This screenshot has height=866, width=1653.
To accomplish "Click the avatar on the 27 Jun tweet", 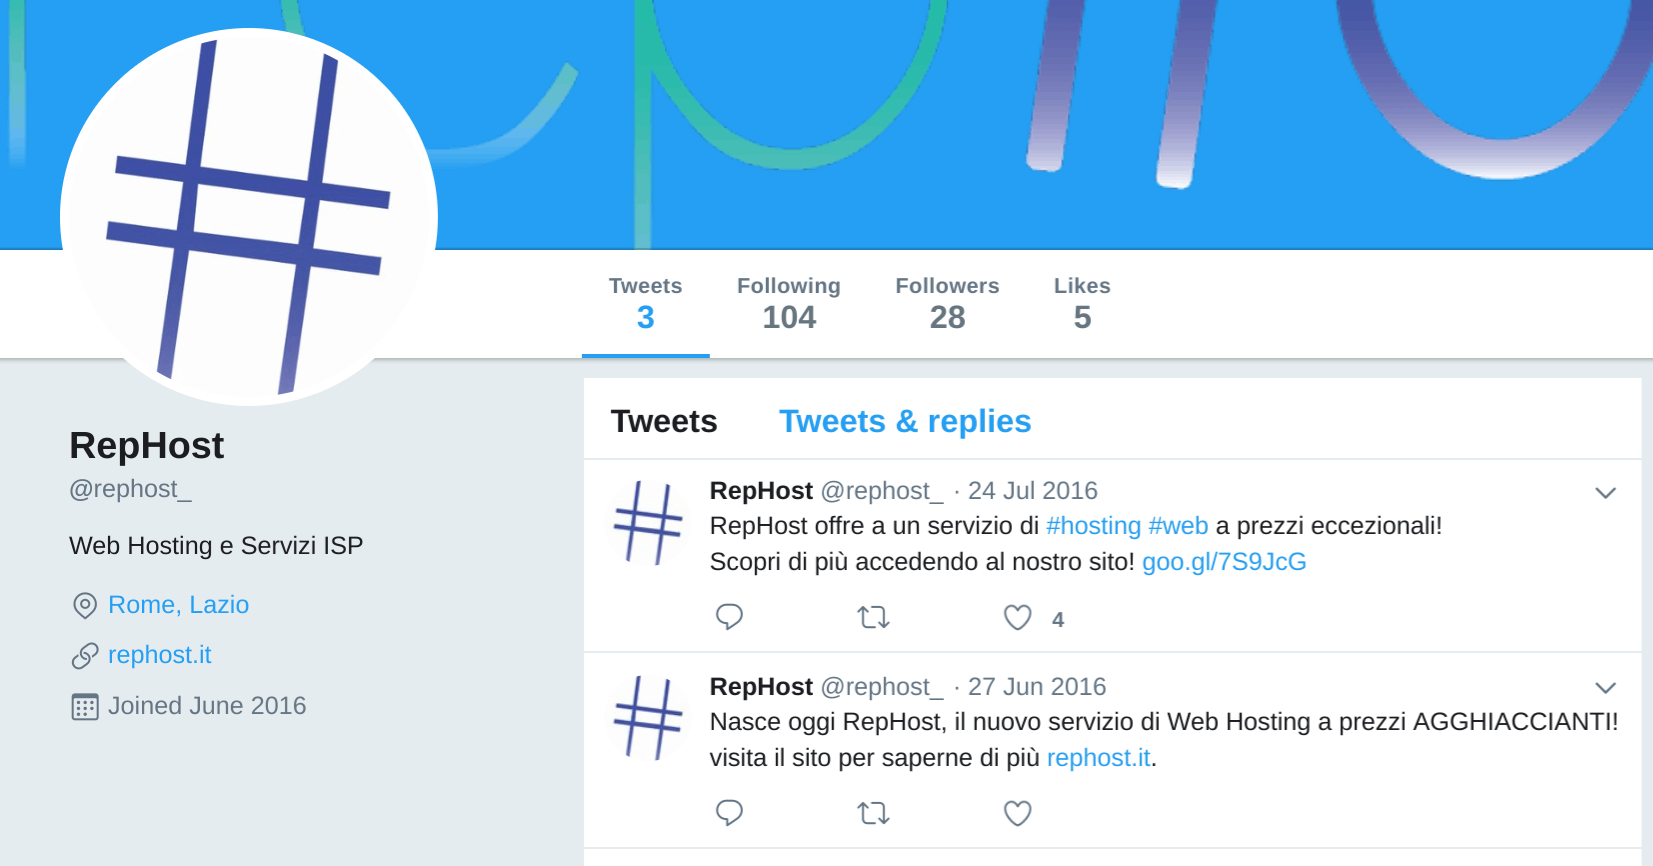I will tap(648, 718).
